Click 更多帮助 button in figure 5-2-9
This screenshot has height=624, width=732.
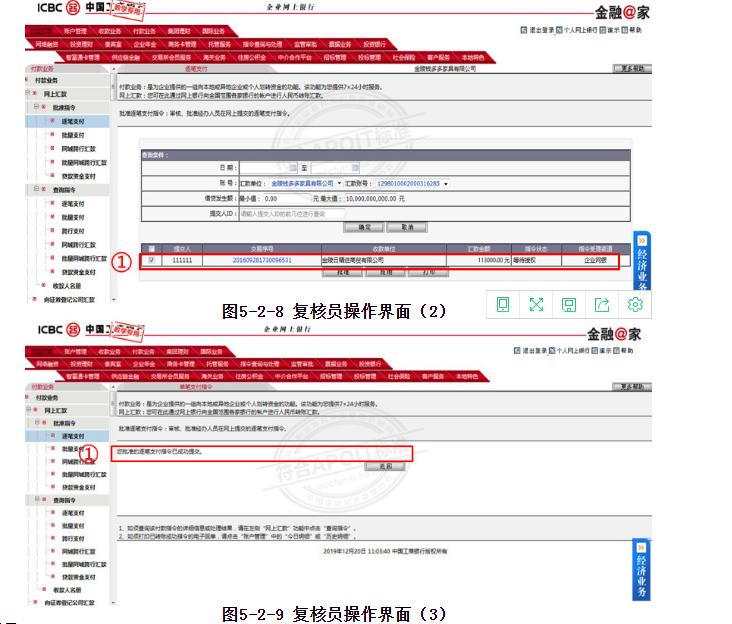(632, 387)
